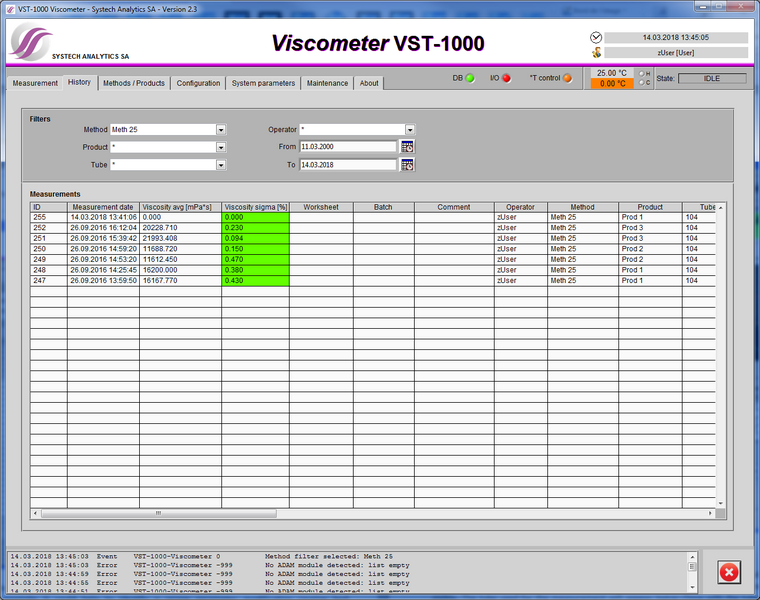Select the History tab
Image resolution: width=760 pixels, height=600 pixels.
coord(79,82)
